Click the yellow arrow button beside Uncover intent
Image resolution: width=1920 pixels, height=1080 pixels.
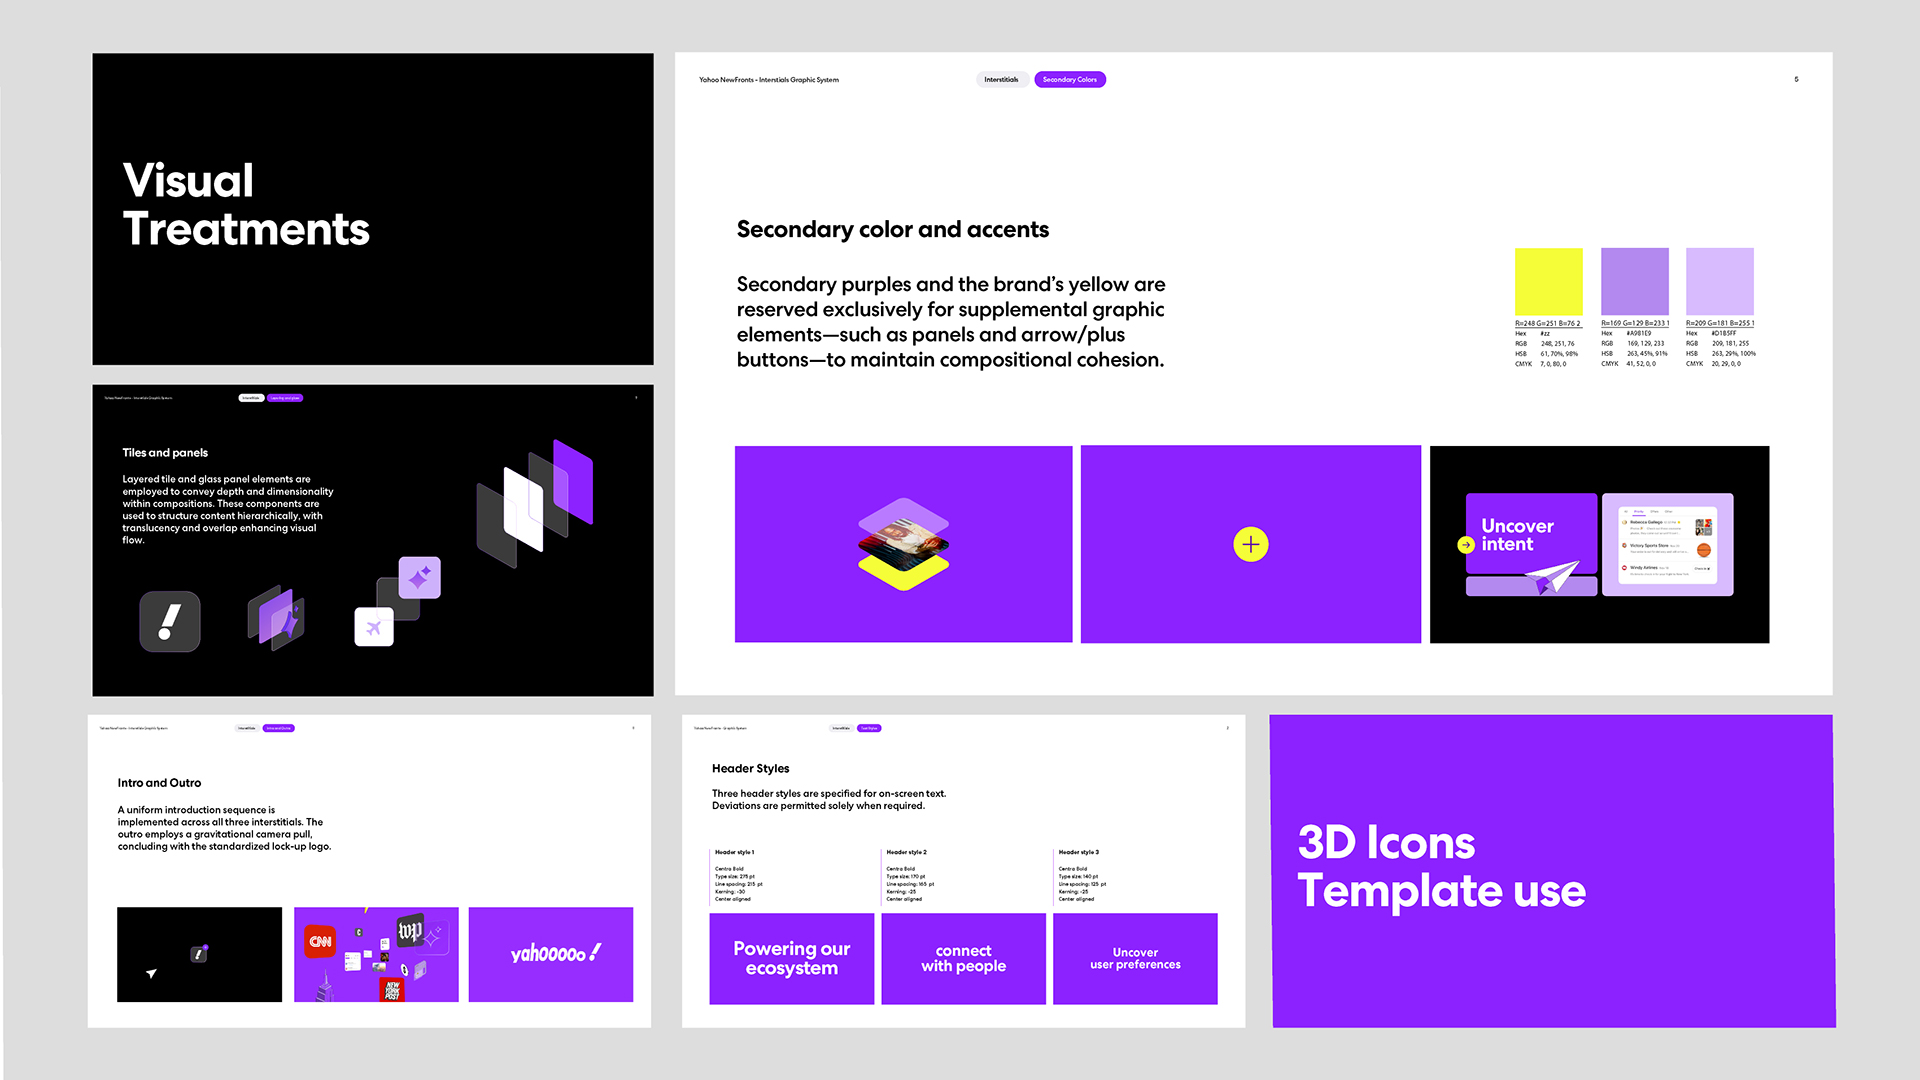click(1466, 545)
